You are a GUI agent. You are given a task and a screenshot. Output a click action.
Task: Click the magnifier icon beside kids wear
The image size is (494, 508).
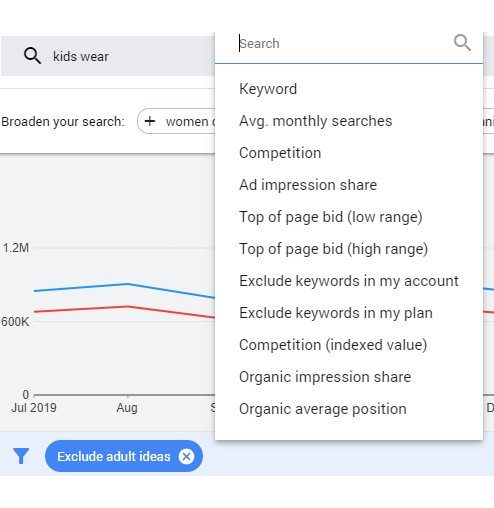(32, 56)
